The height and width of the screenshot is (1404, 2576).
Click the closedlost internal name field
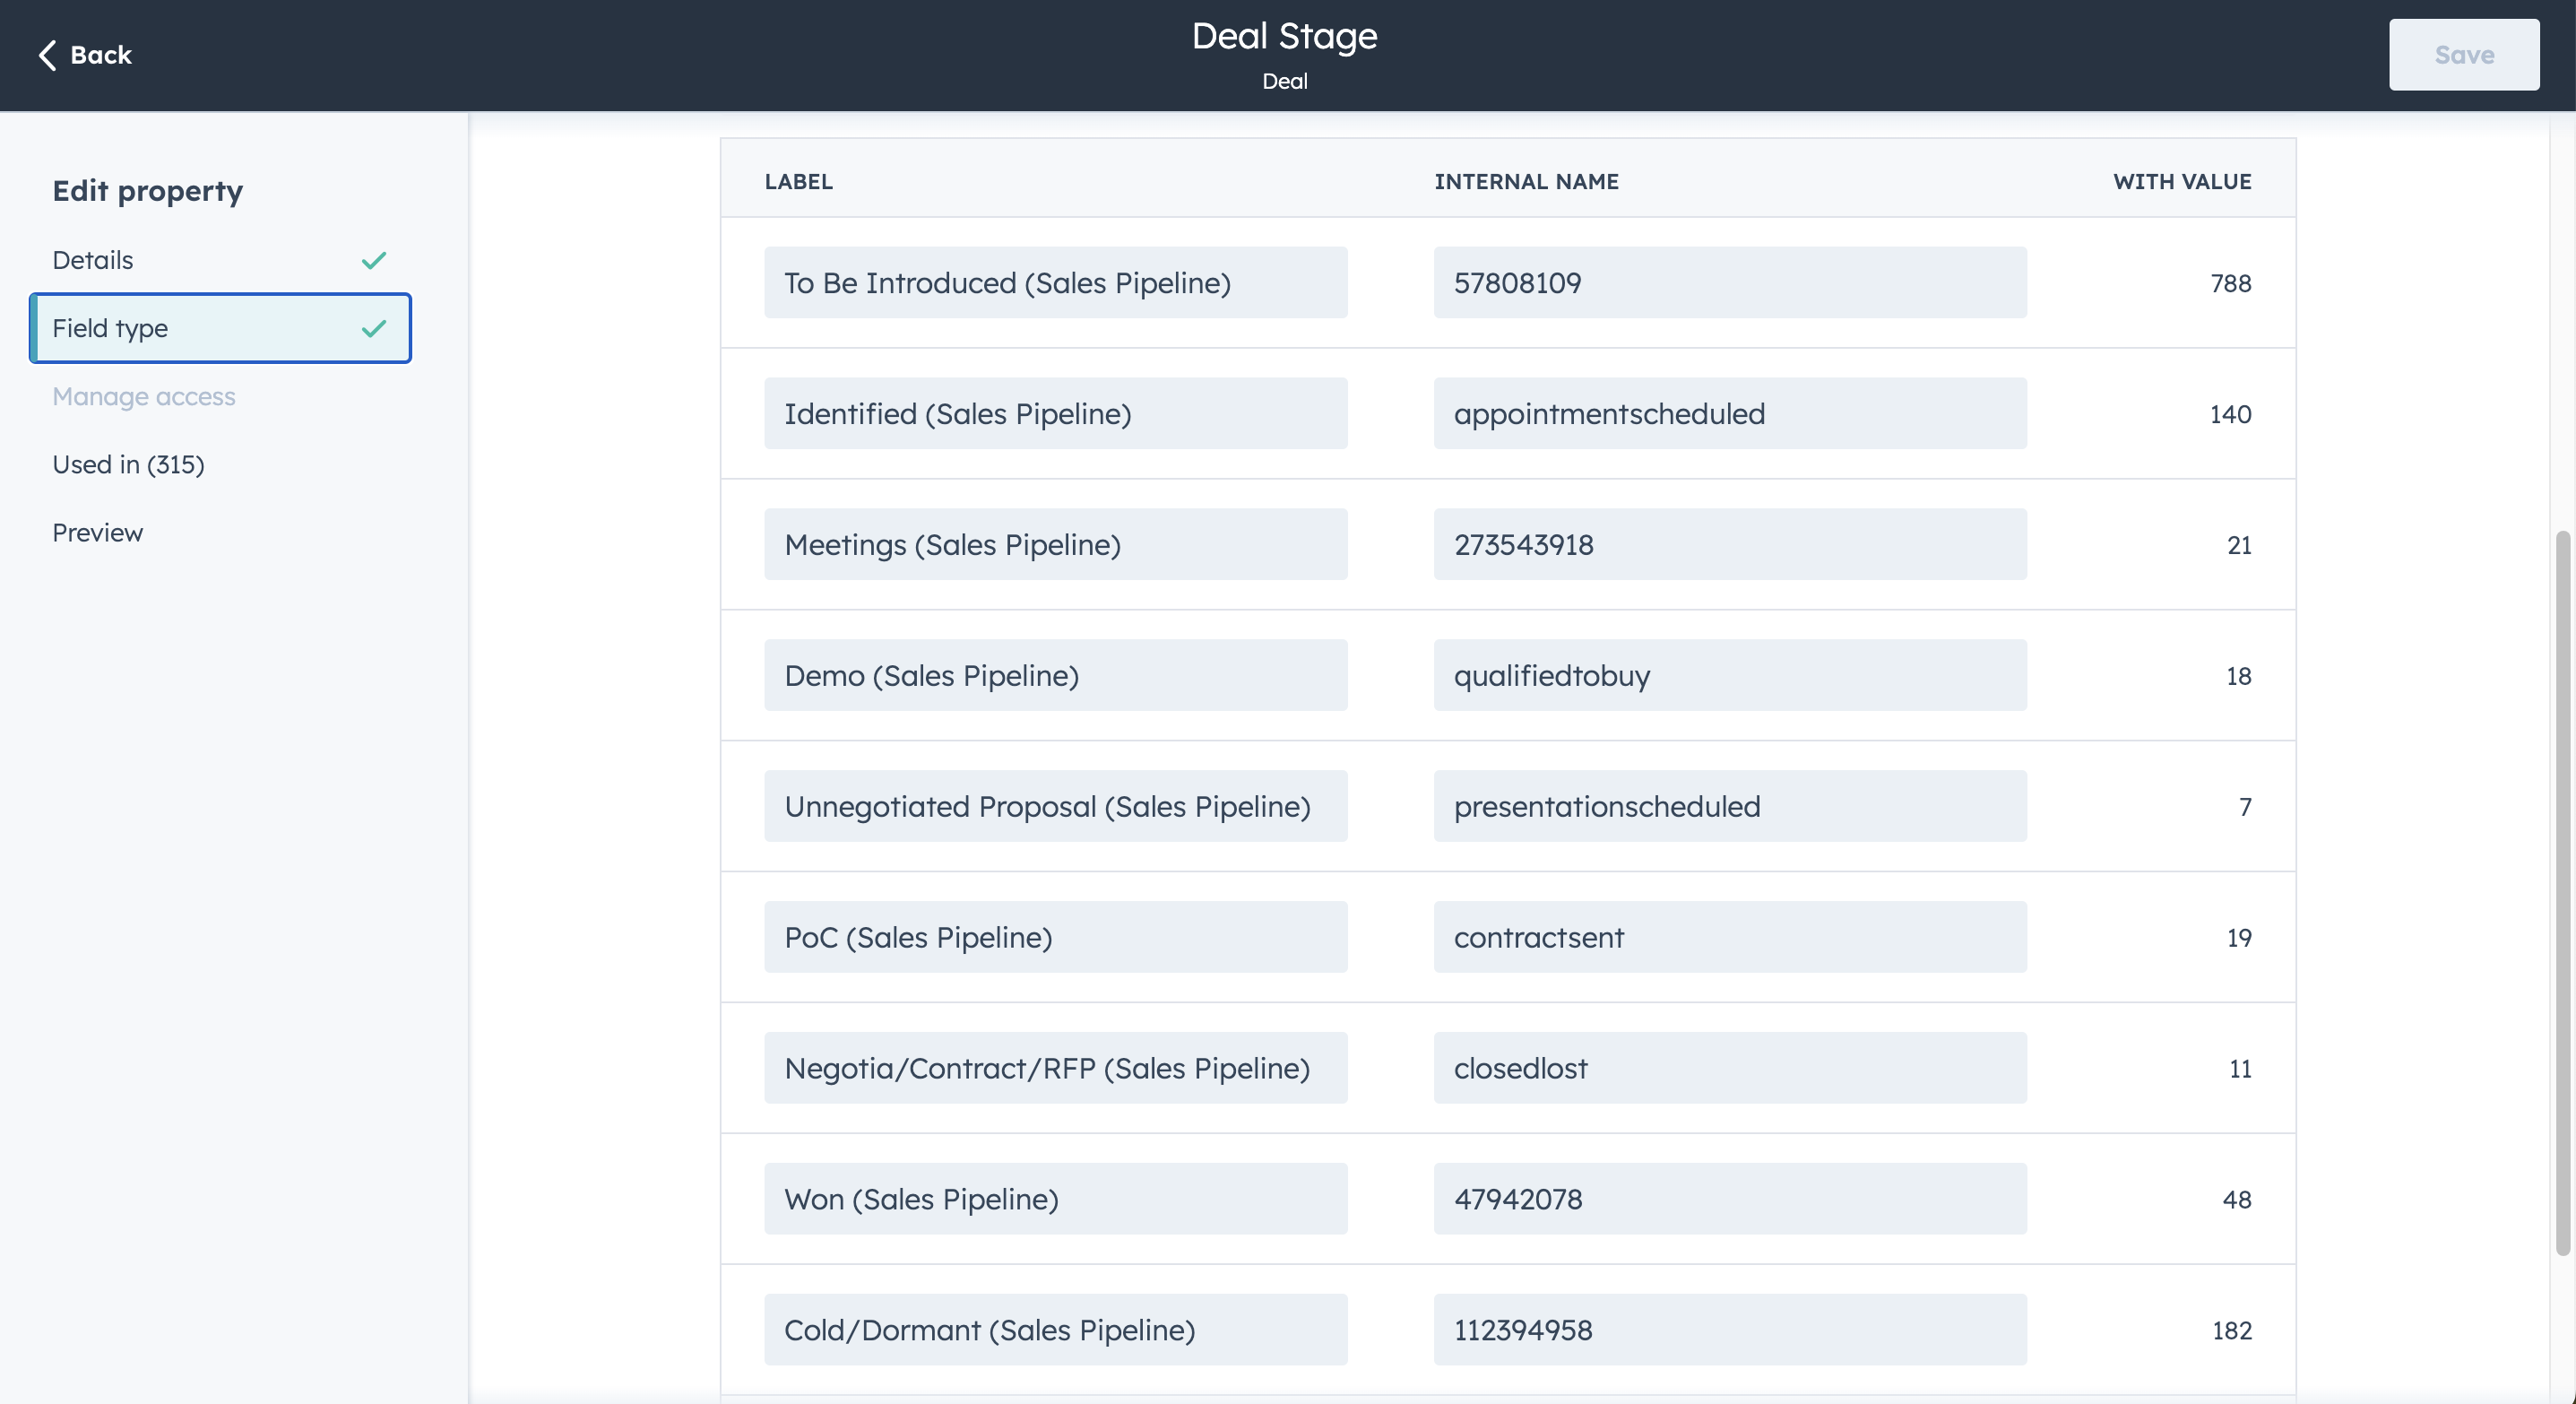[1729, 1068]
